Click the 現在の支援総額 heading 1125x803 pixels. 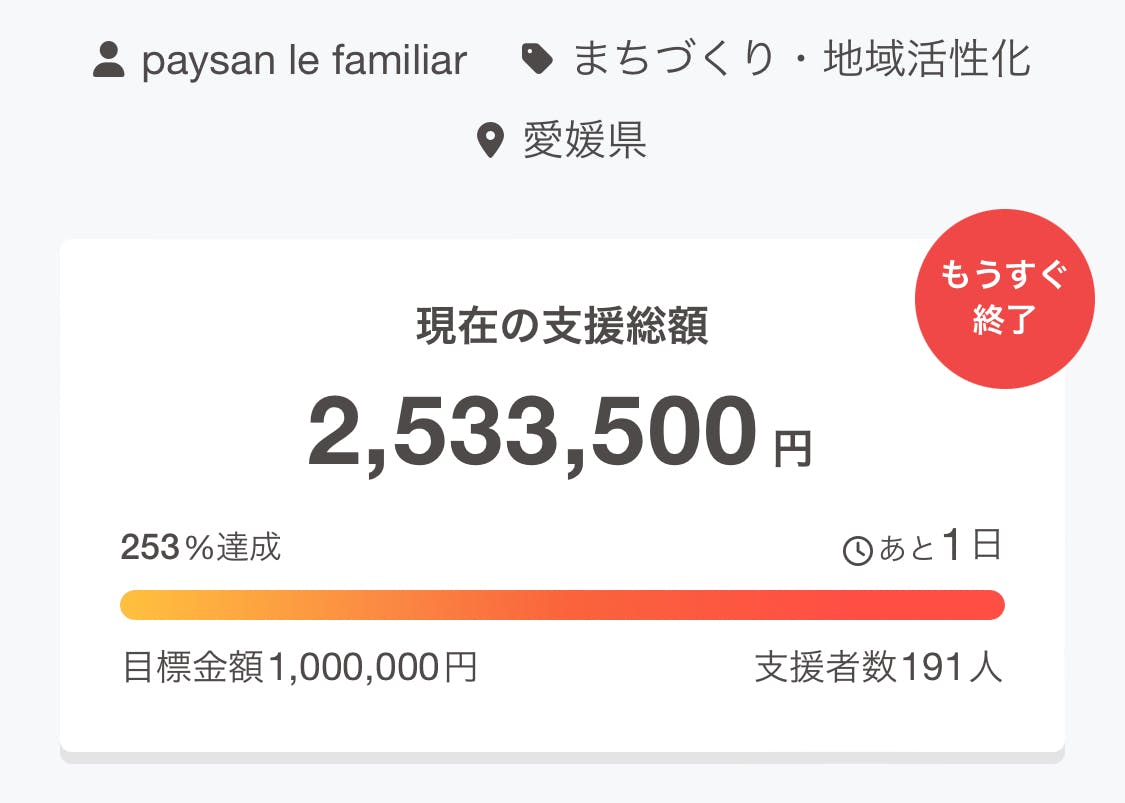click(562, 326)
